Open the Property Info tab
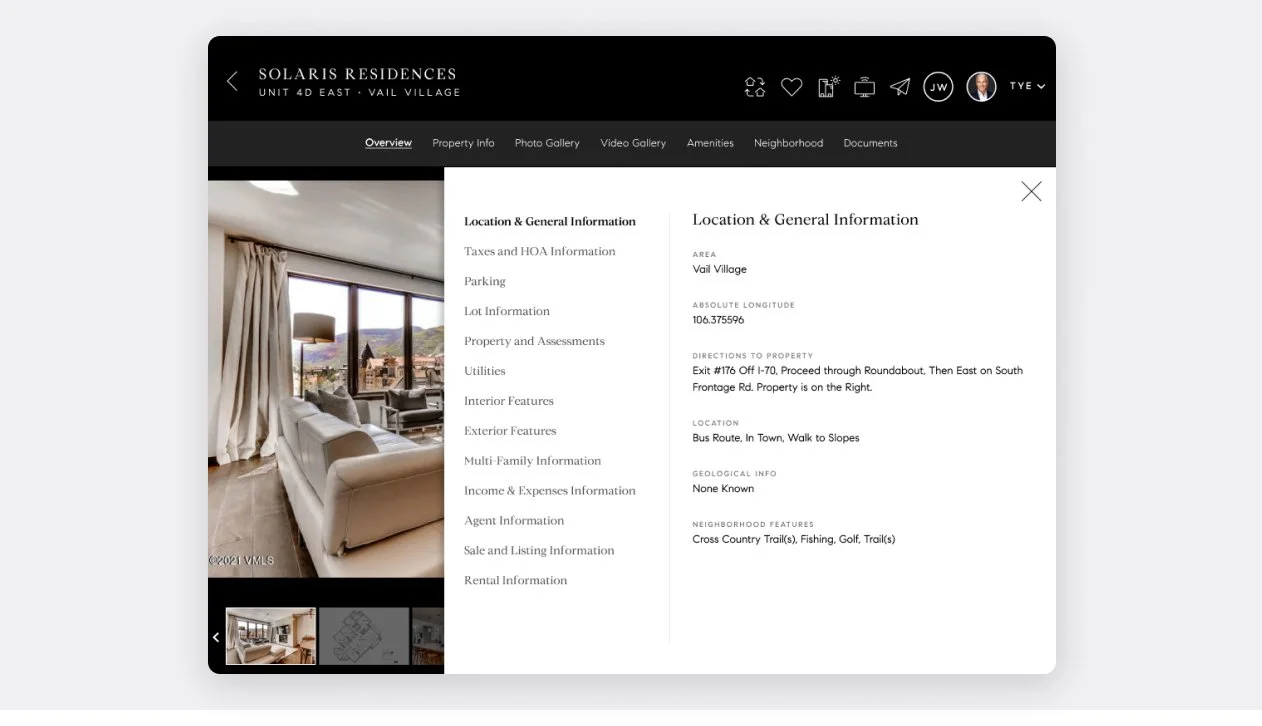 463,143
